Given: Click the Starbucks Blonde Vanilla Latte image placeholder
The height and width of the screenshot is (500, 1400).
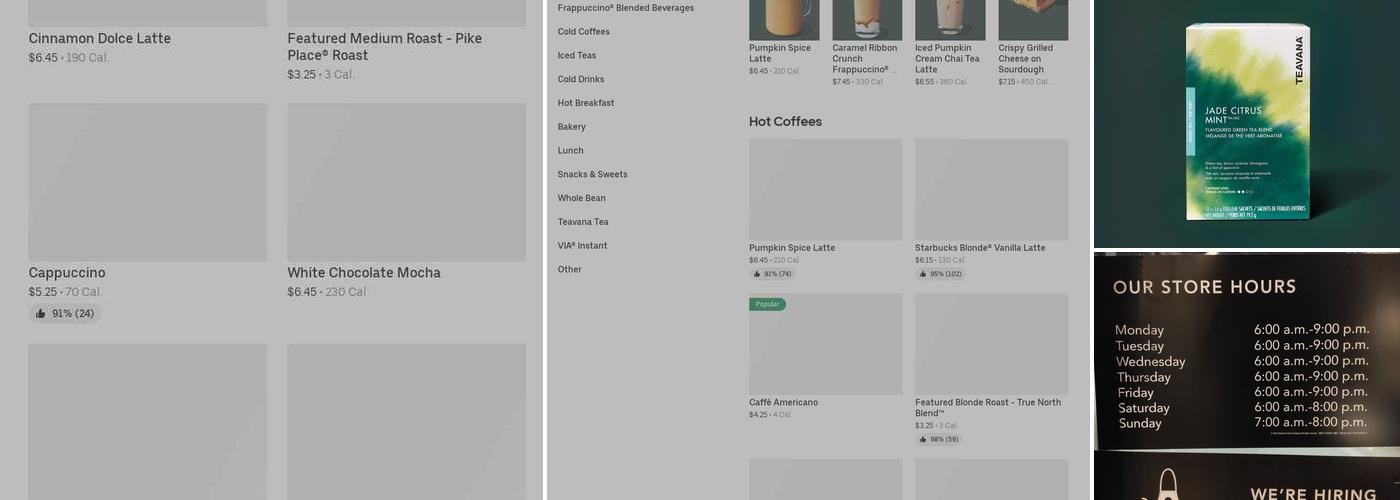Looking at the screenshot, I should click(991, 189).
